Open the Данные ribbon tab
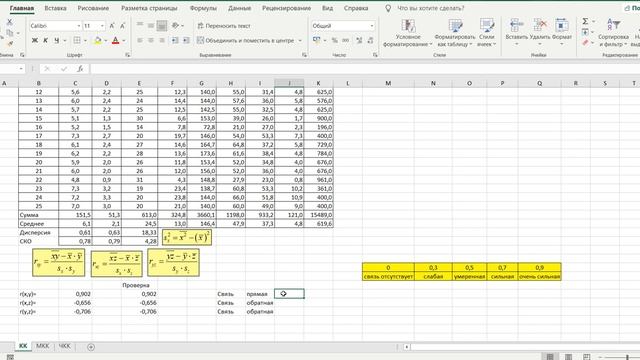Screen dimensions: 640x360 240,8
